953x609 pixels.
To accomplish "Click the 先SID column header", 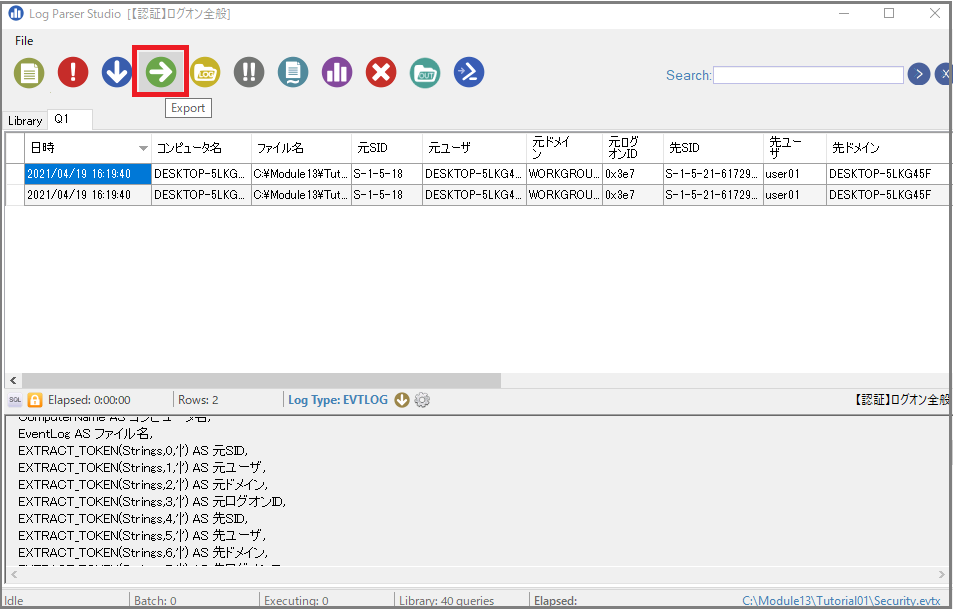I will (x=713, y=148).
